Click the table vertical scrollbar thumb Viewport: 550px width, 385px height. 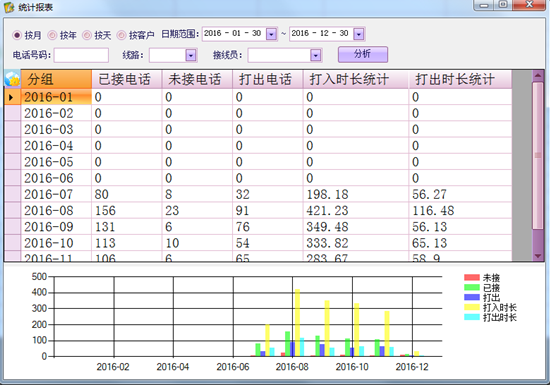point(538,155)
